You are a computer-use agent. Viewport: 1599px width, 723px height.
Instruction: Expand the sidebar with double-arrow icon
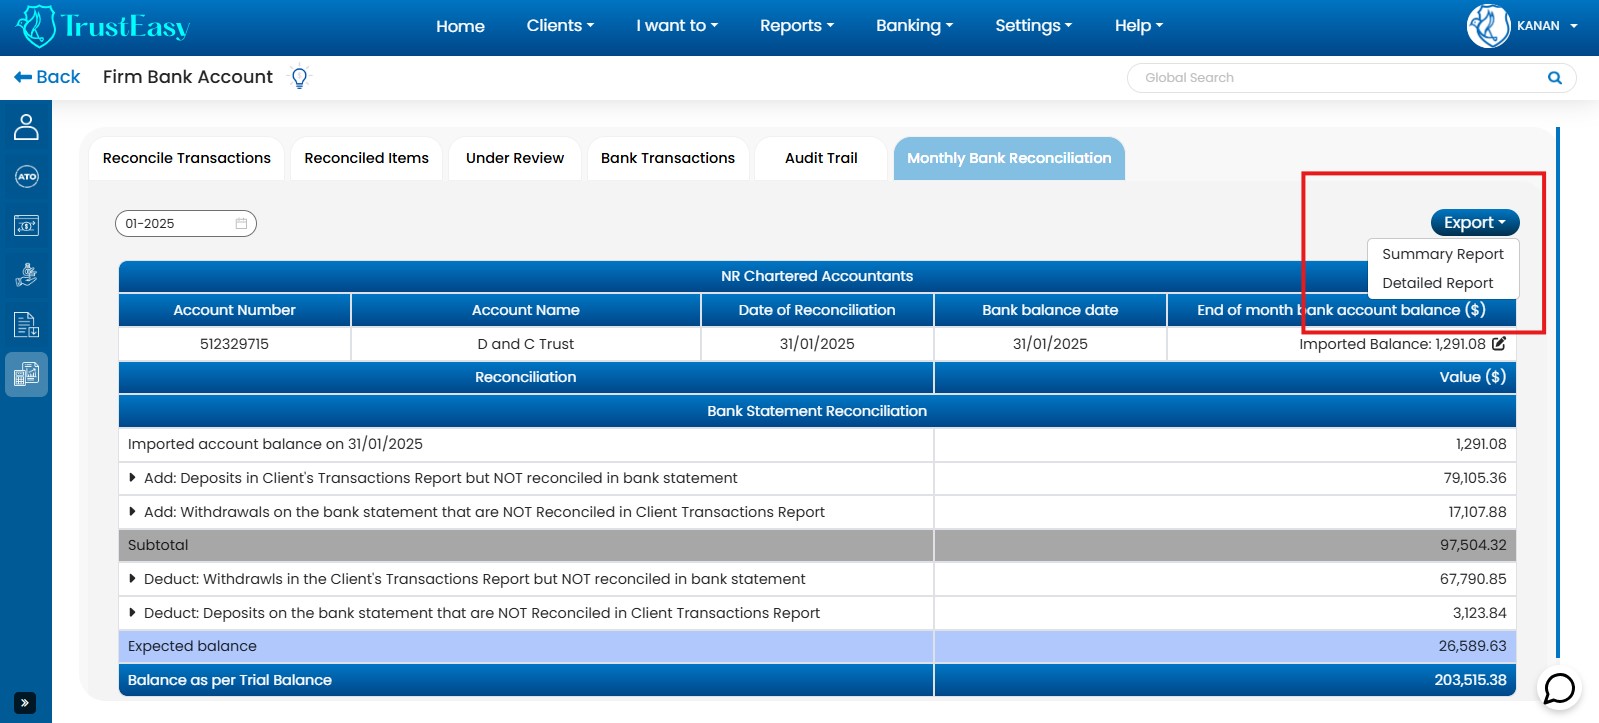point(25,703)
